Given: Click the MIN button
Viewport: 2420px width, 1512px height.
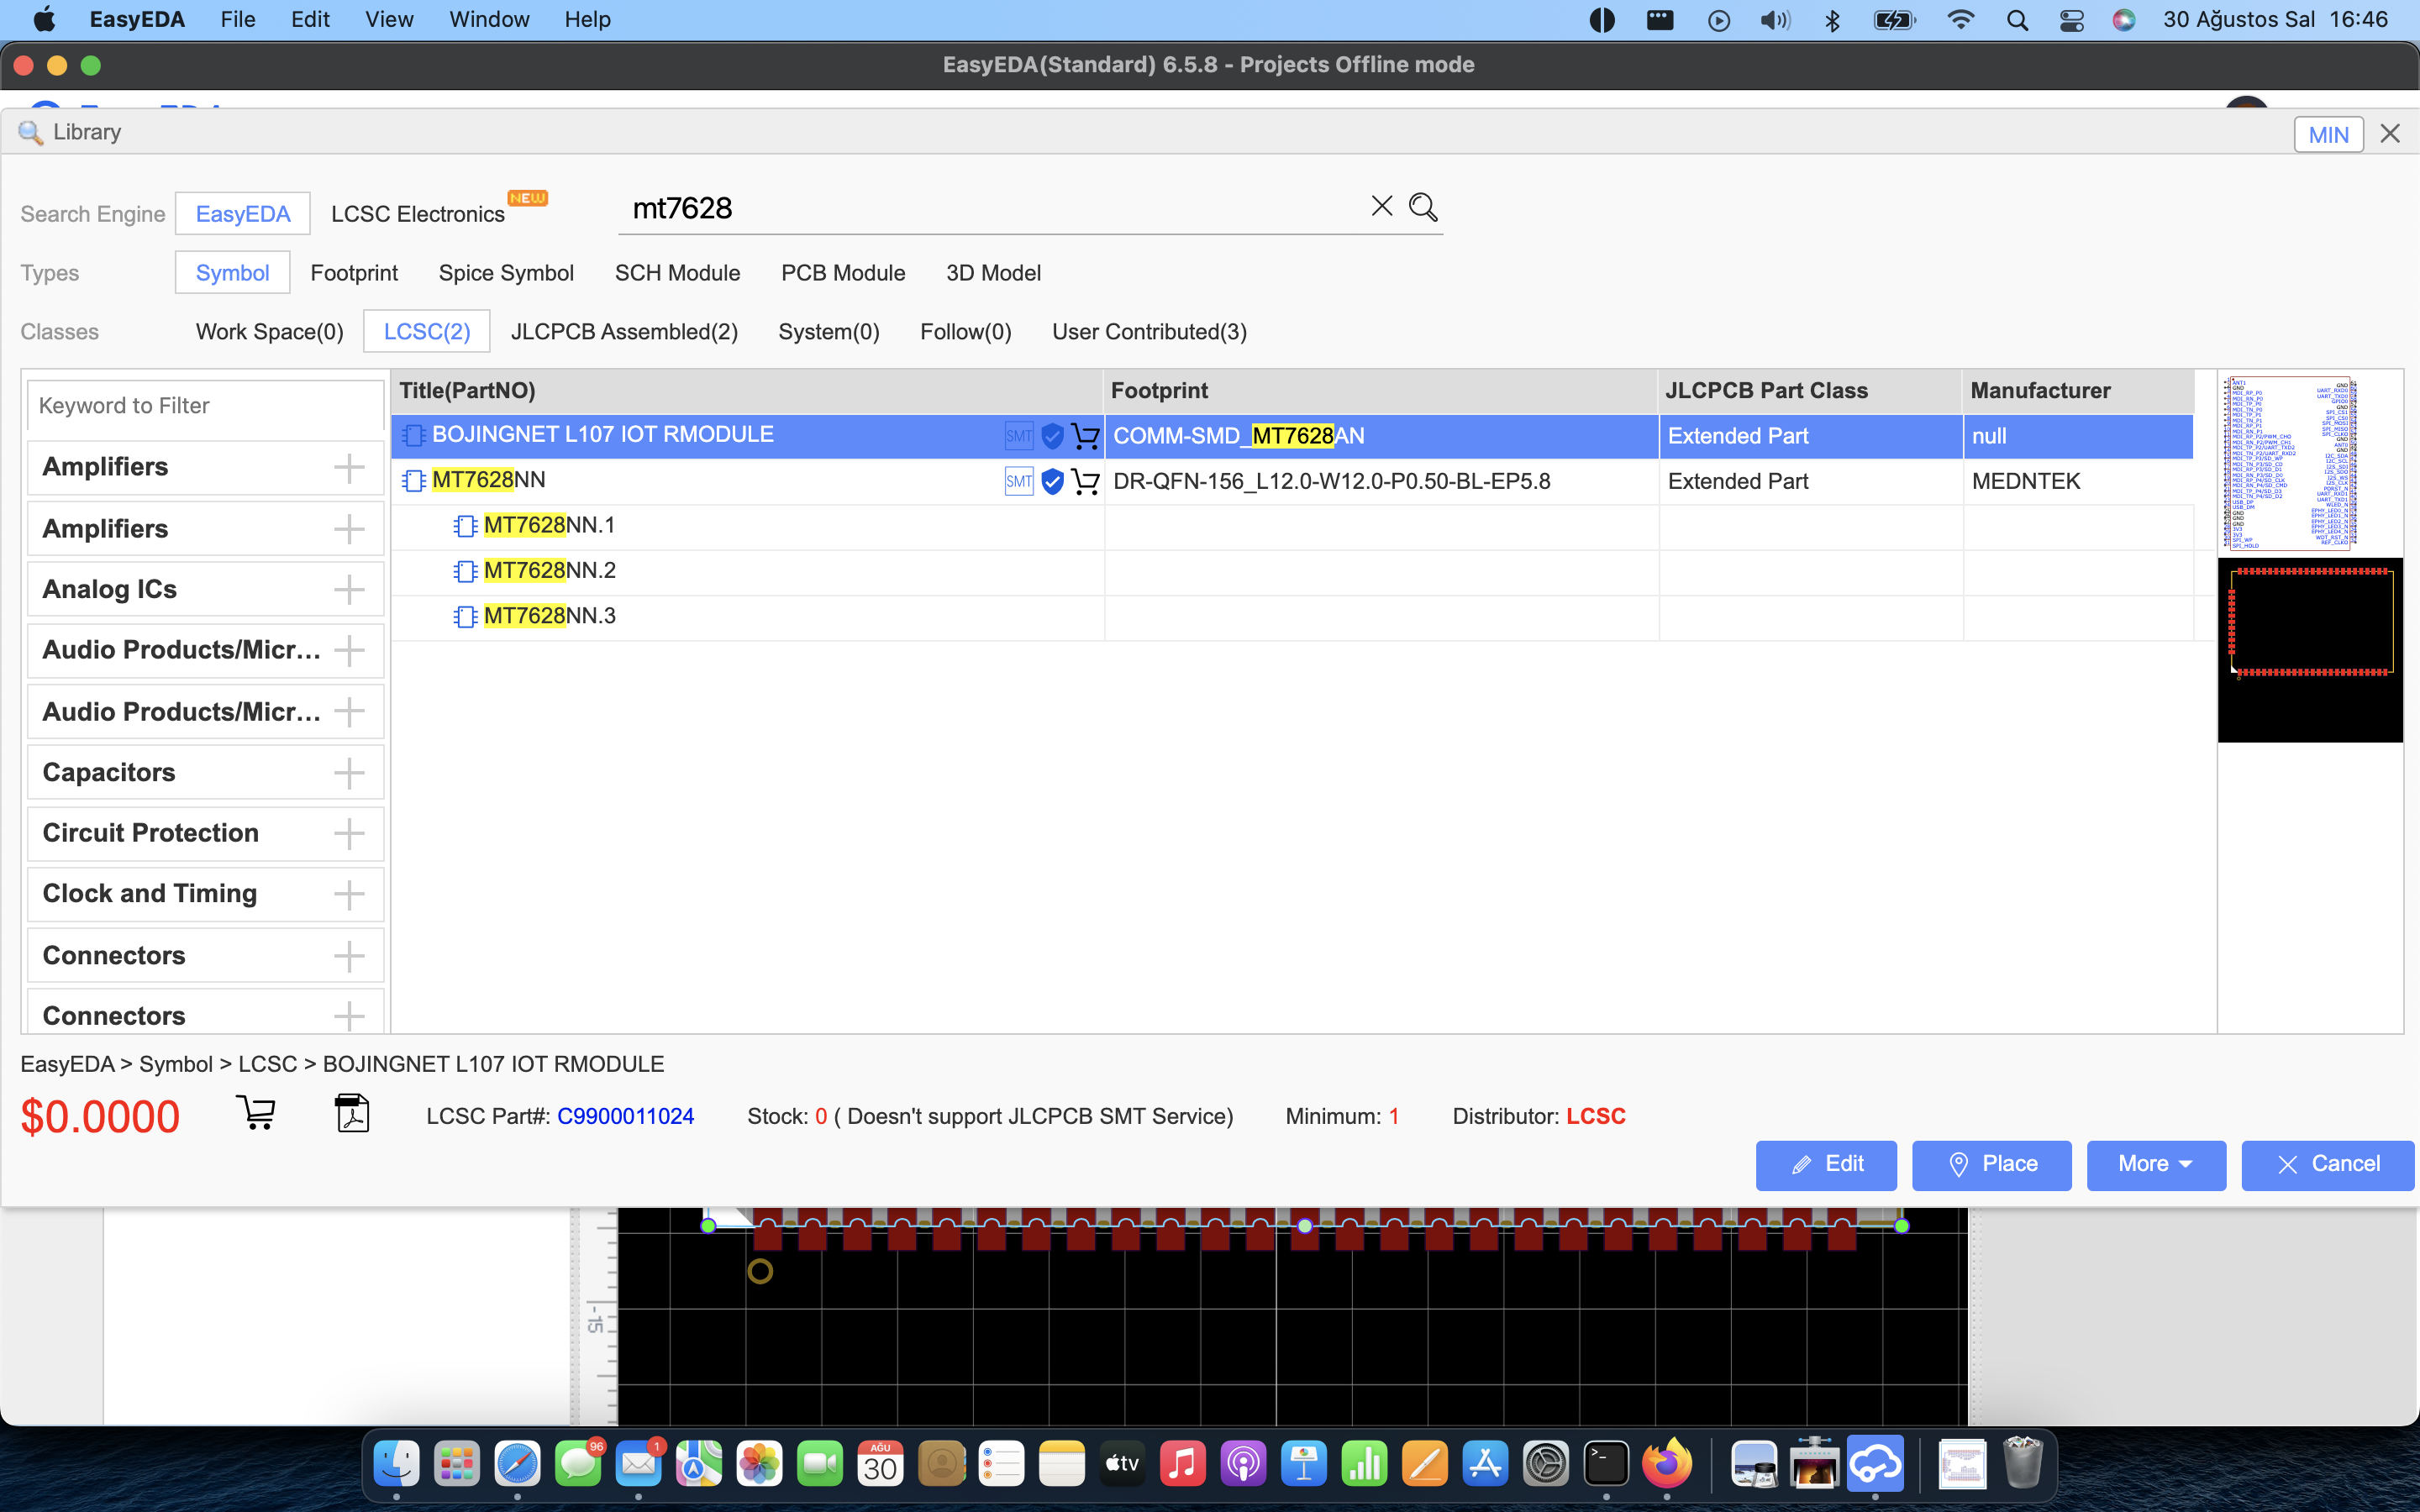Looking at the screenshot, I should pyautogui.click(x=2328, y=134).
